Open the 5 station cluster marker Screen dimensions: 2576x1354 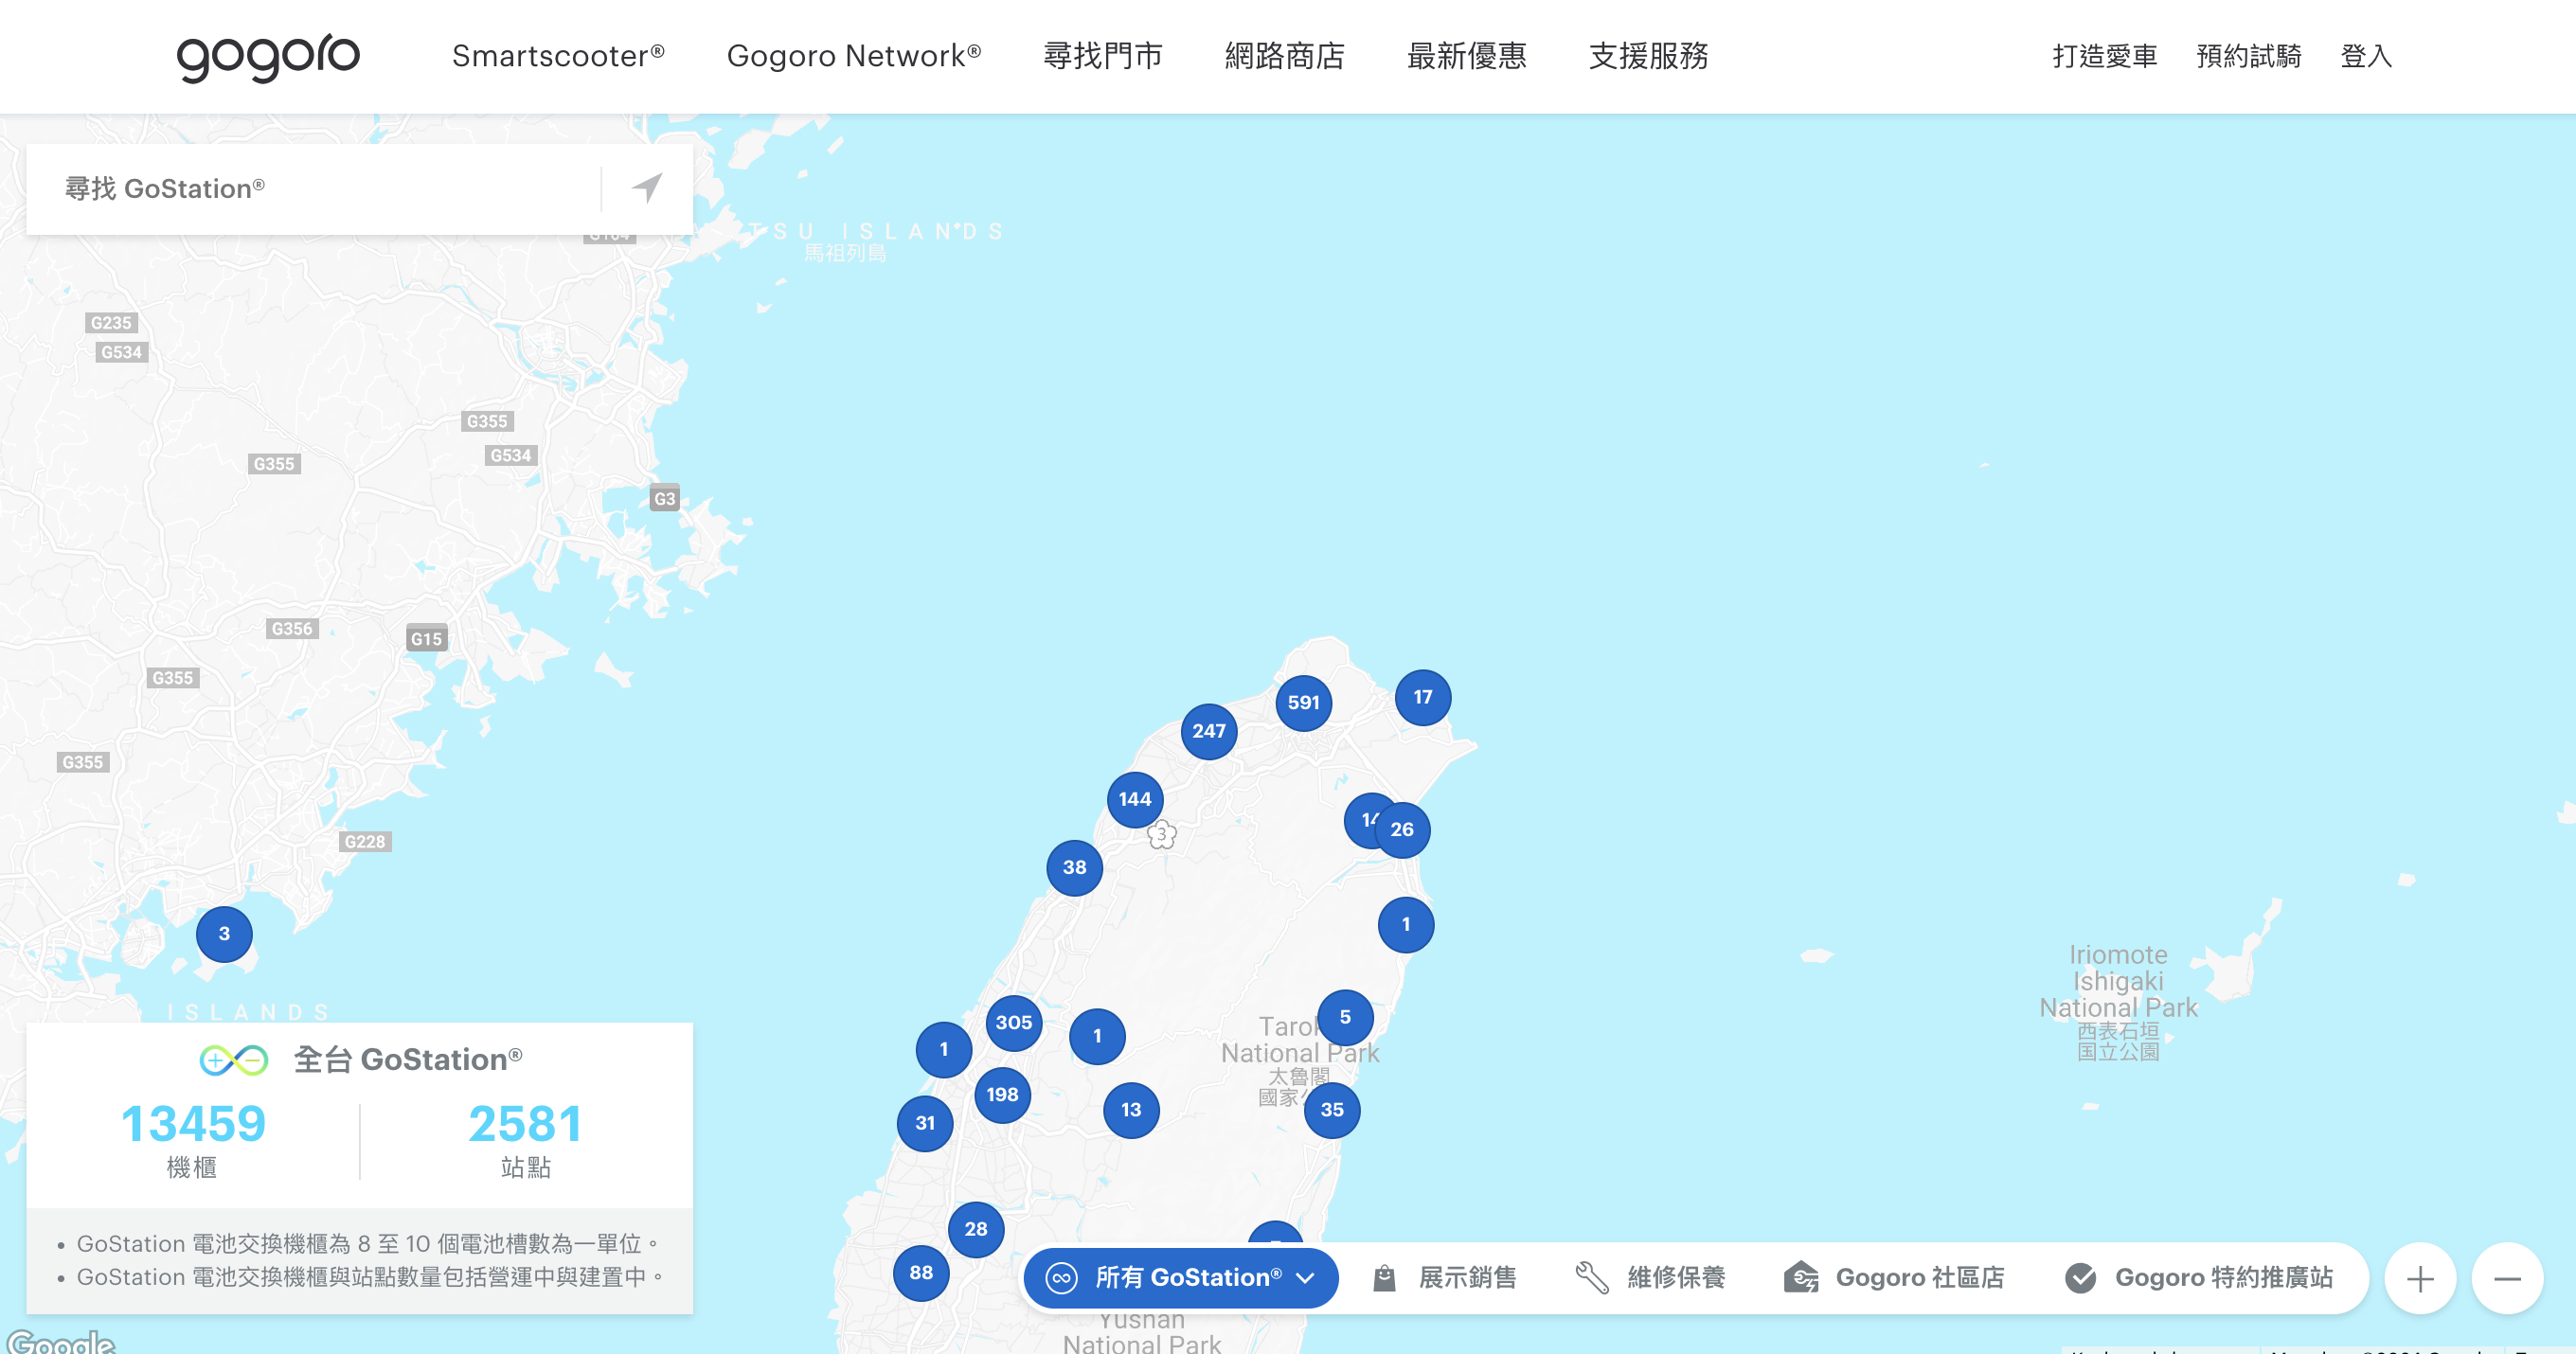[x=1345, y=1017]
